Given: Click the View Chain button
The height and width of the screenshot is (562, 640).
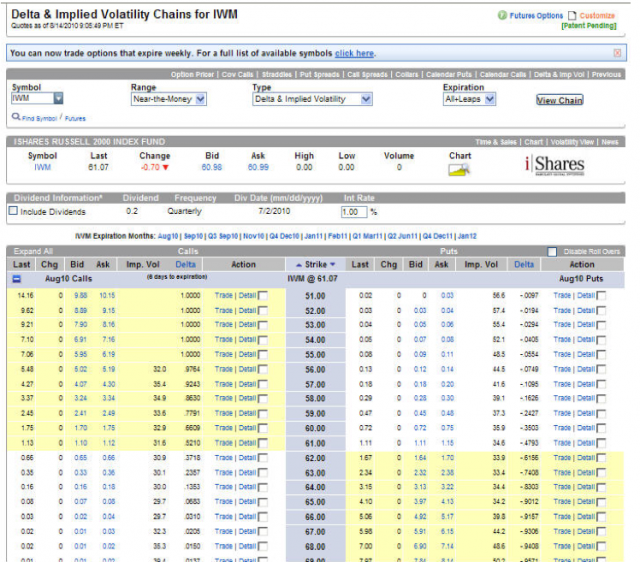Looking at the screenshot, I should 560,100.
